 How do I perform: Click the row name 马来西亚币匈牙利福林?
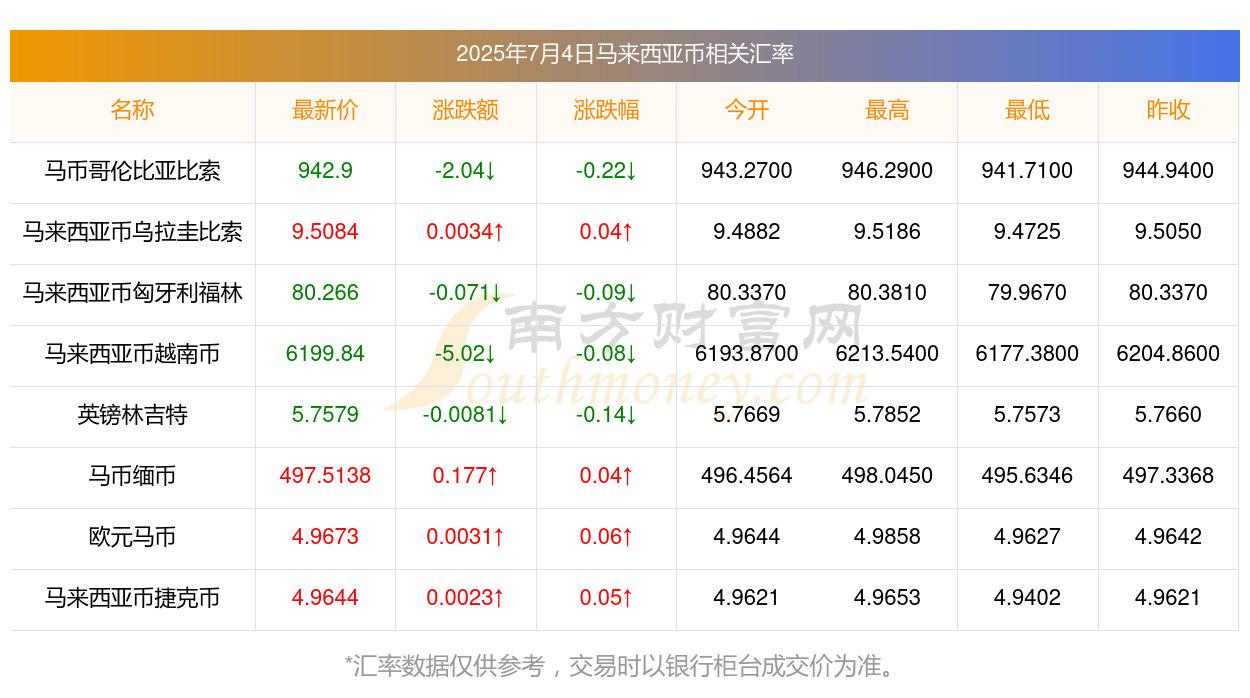(132, 293)
